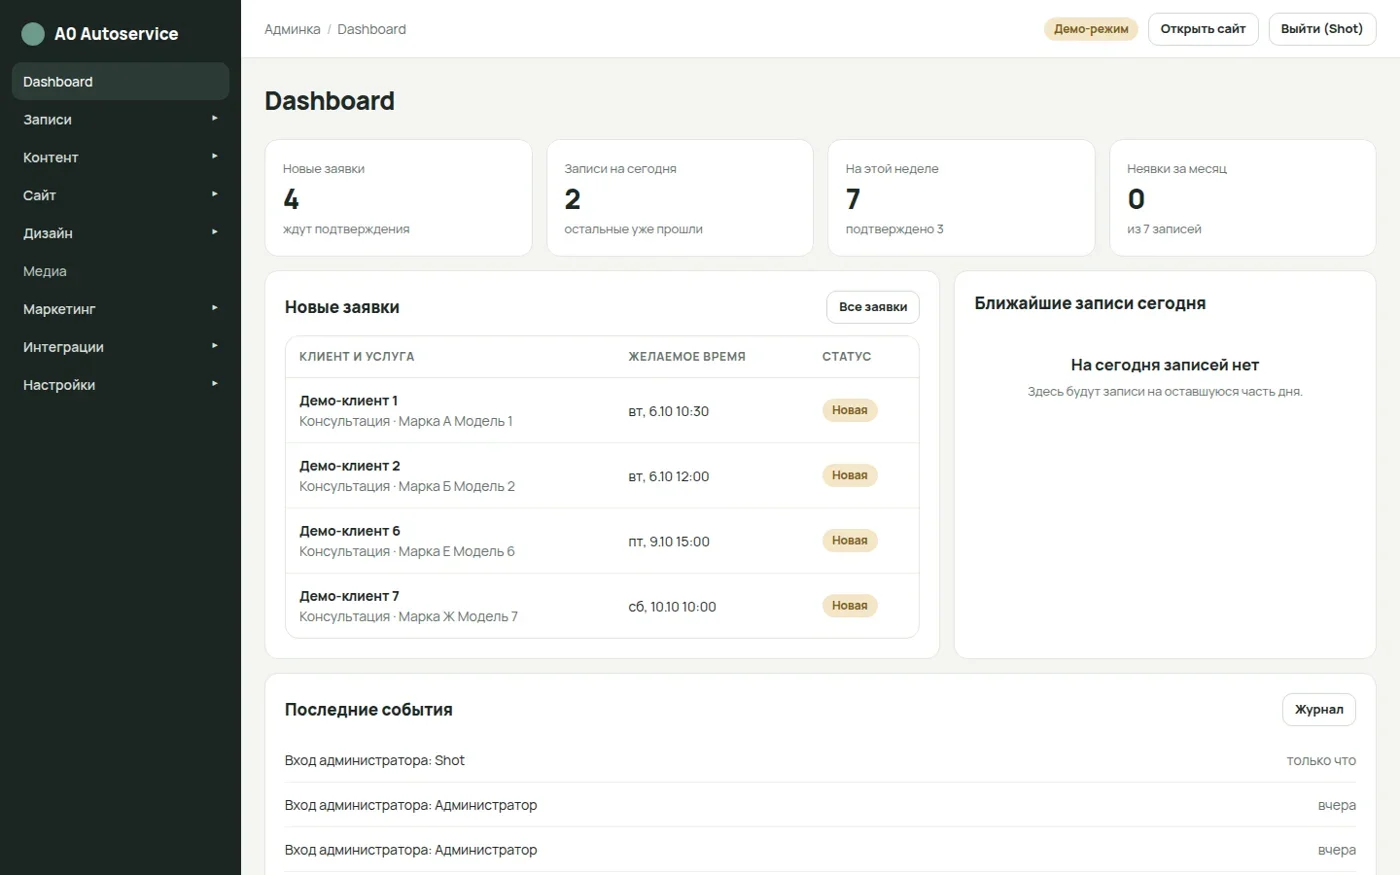Click the ЖЕЛАЕМОЕ ВРЕМЯ column header
The height and width of the screenshot is (875, 1400).
click(x=686, y=357)
